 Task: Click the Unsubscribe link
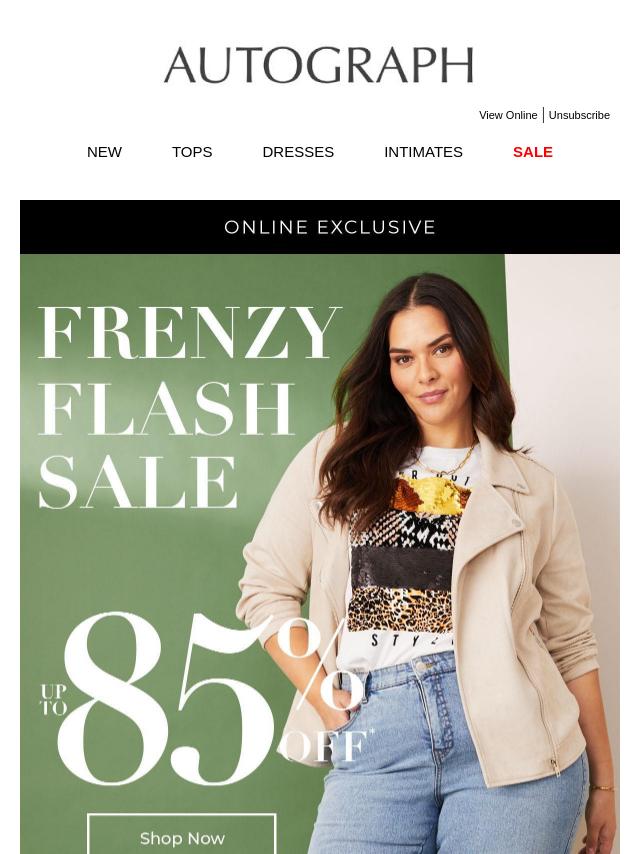pos(579,115)
